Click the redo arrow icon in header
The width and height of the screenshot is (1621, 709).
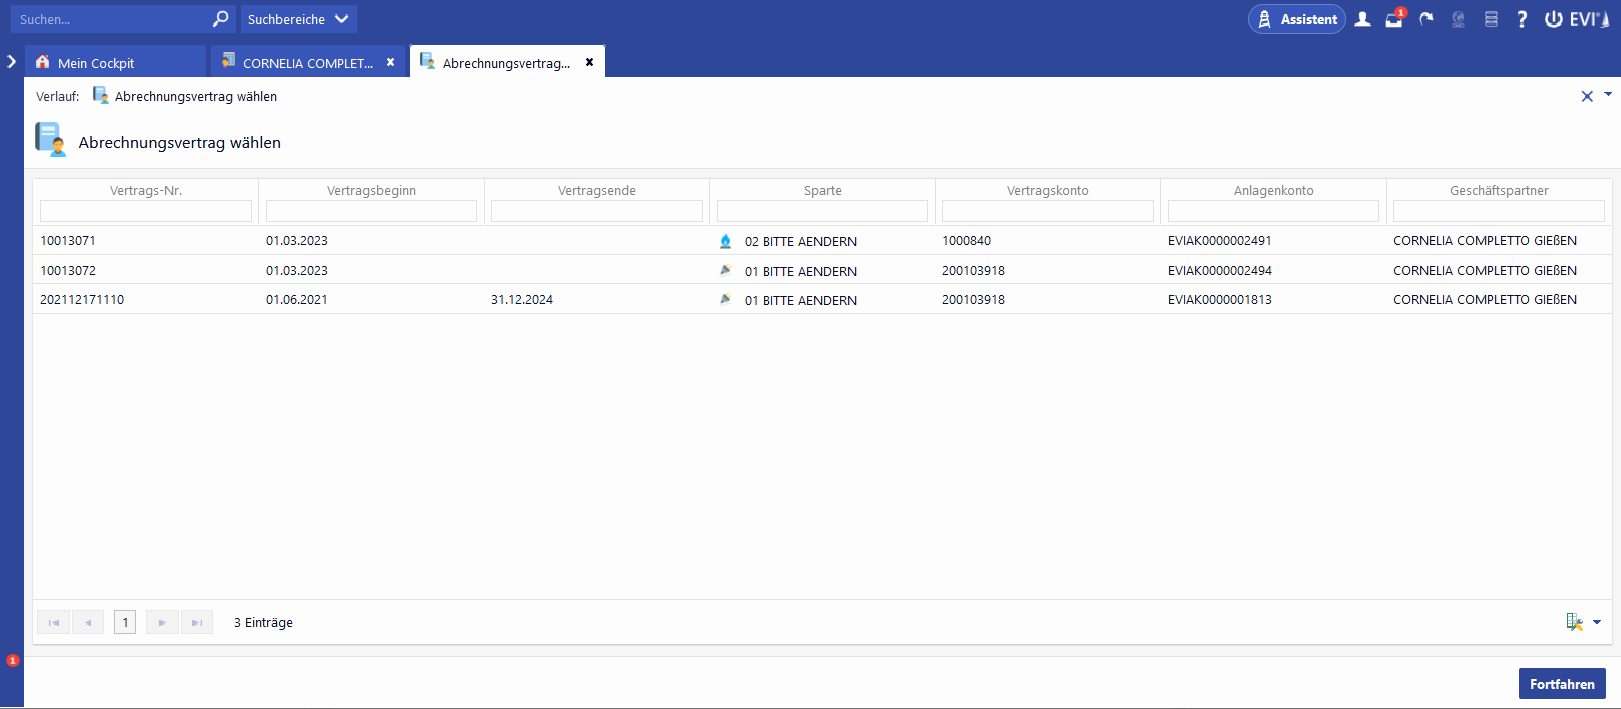pyautogui.click(x=1426, y=19)
